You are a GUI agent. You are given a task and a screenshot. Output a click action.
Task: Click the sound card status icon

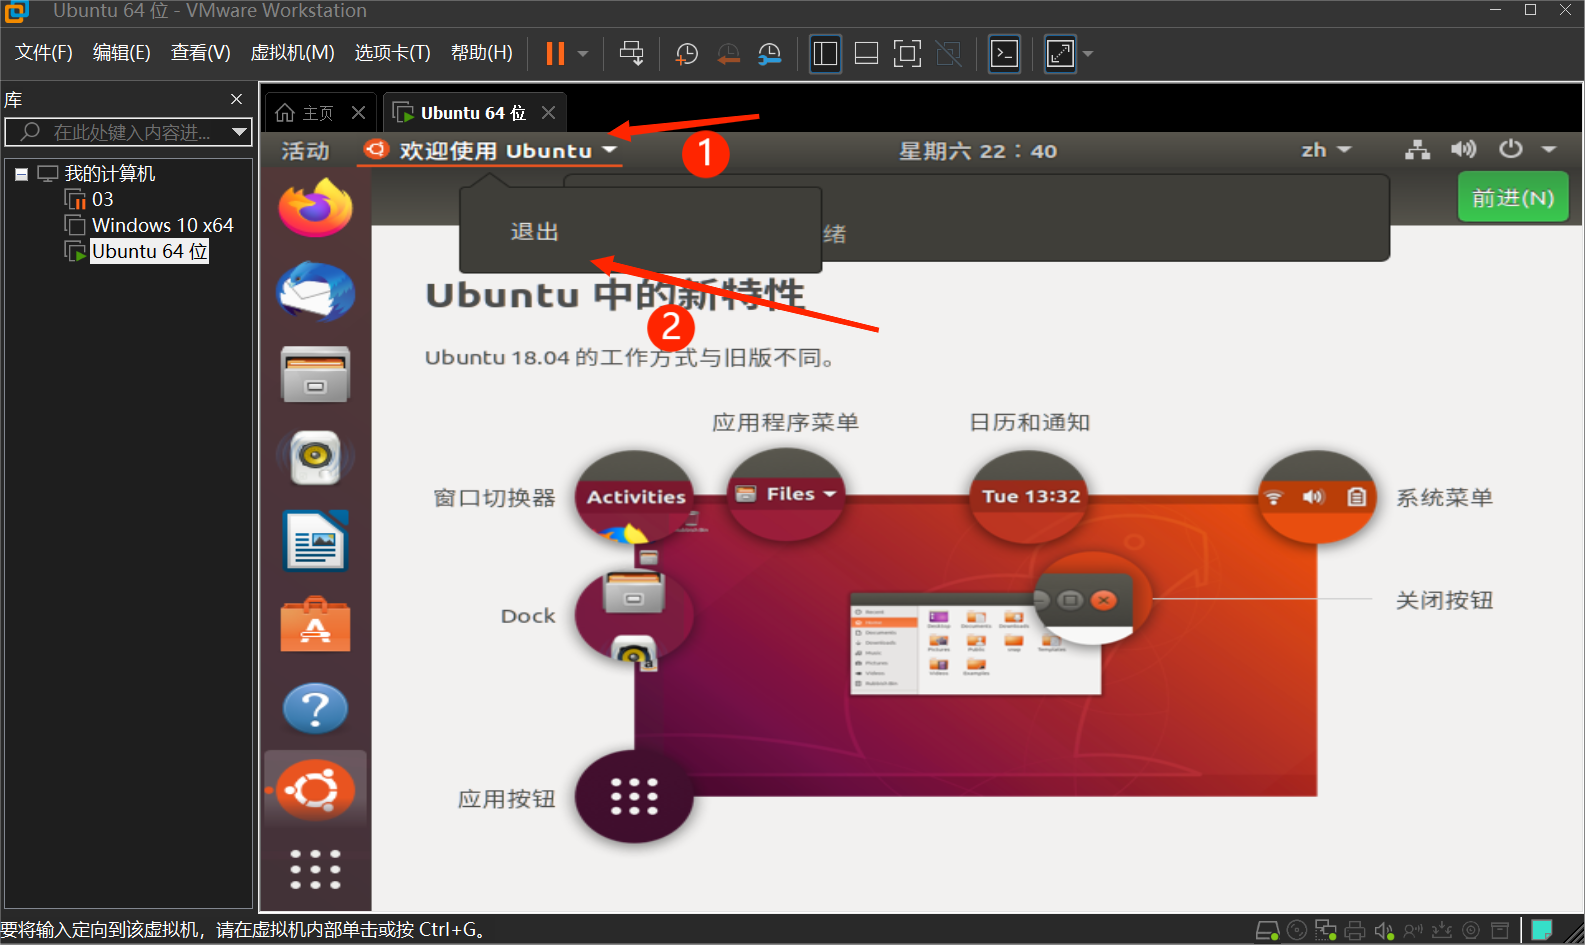click(1384, 931)
